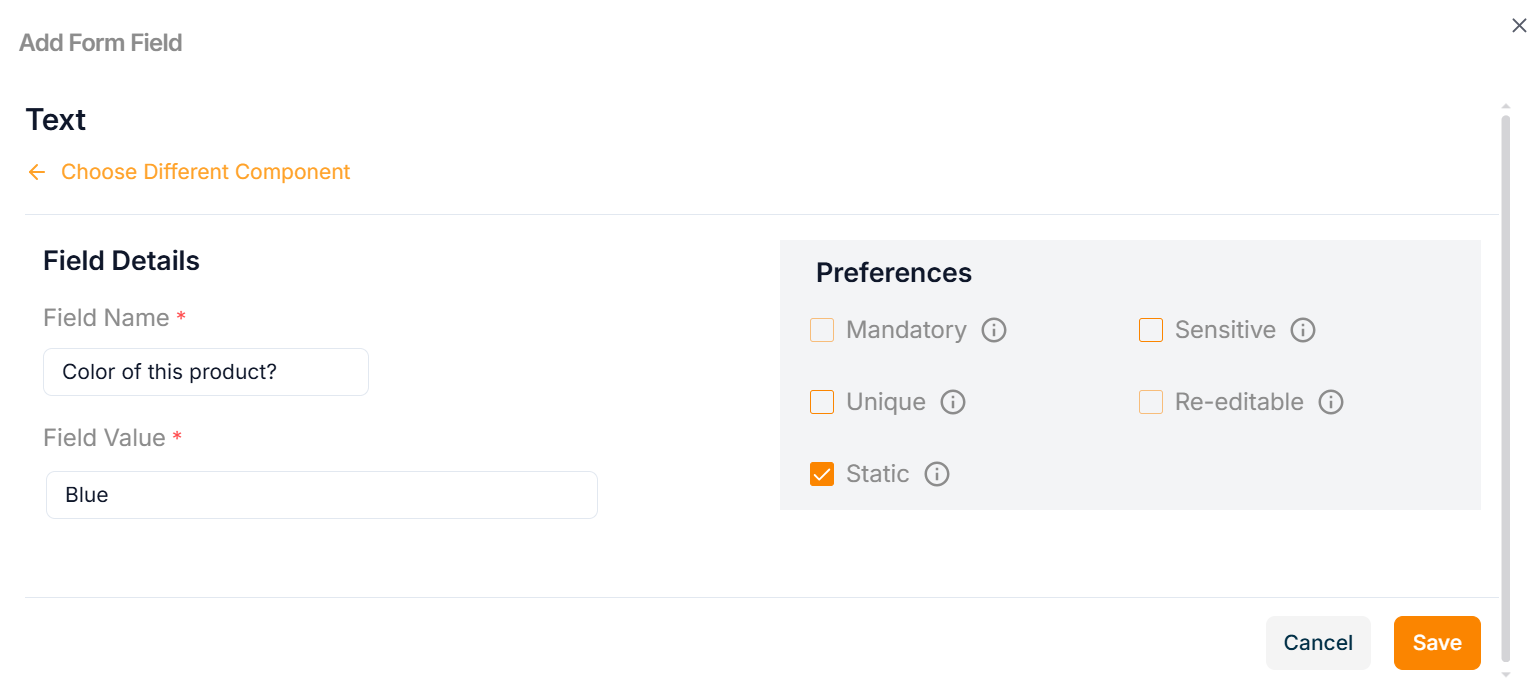Uncheck the Static checkbox
The height and width of the screenshot is (692, 1537).
pyautogui.click(x=822, y=474)
